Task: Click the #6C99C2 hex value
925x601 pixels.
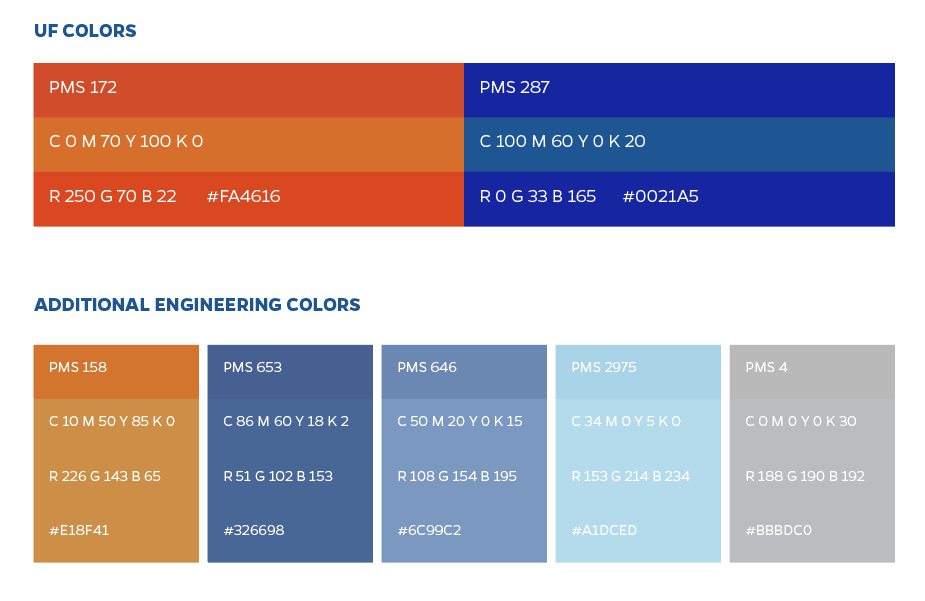Action: tap(429, 531)
